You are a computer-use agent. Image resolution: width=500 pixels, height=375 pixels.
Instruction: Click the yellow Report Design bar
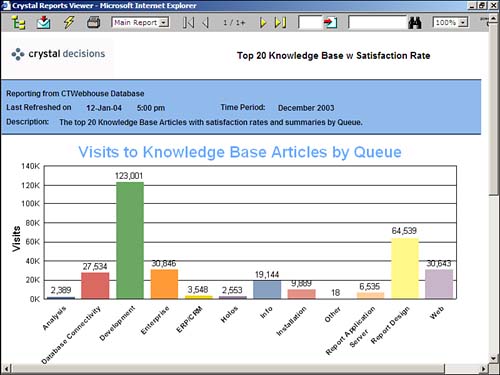(405, 268)
